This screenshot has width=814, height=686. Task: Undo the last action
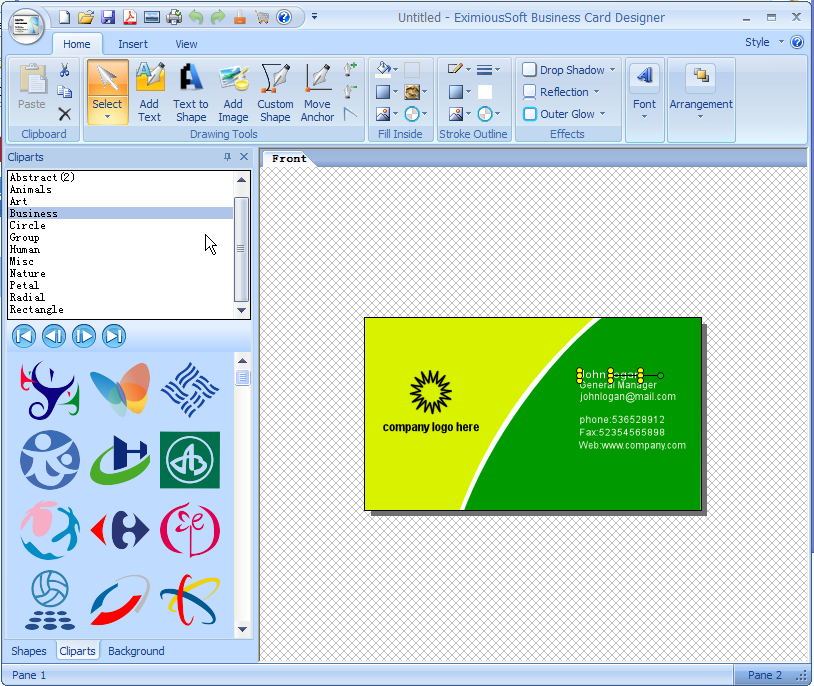tap(196, 17)
